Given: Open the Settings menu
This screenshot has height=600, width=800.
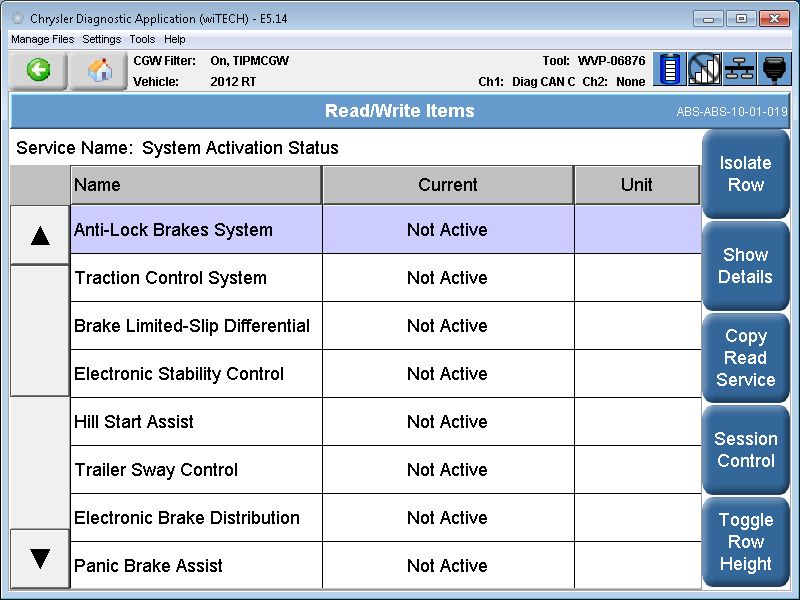Looking at the screenshot, I should click(102, 39).
